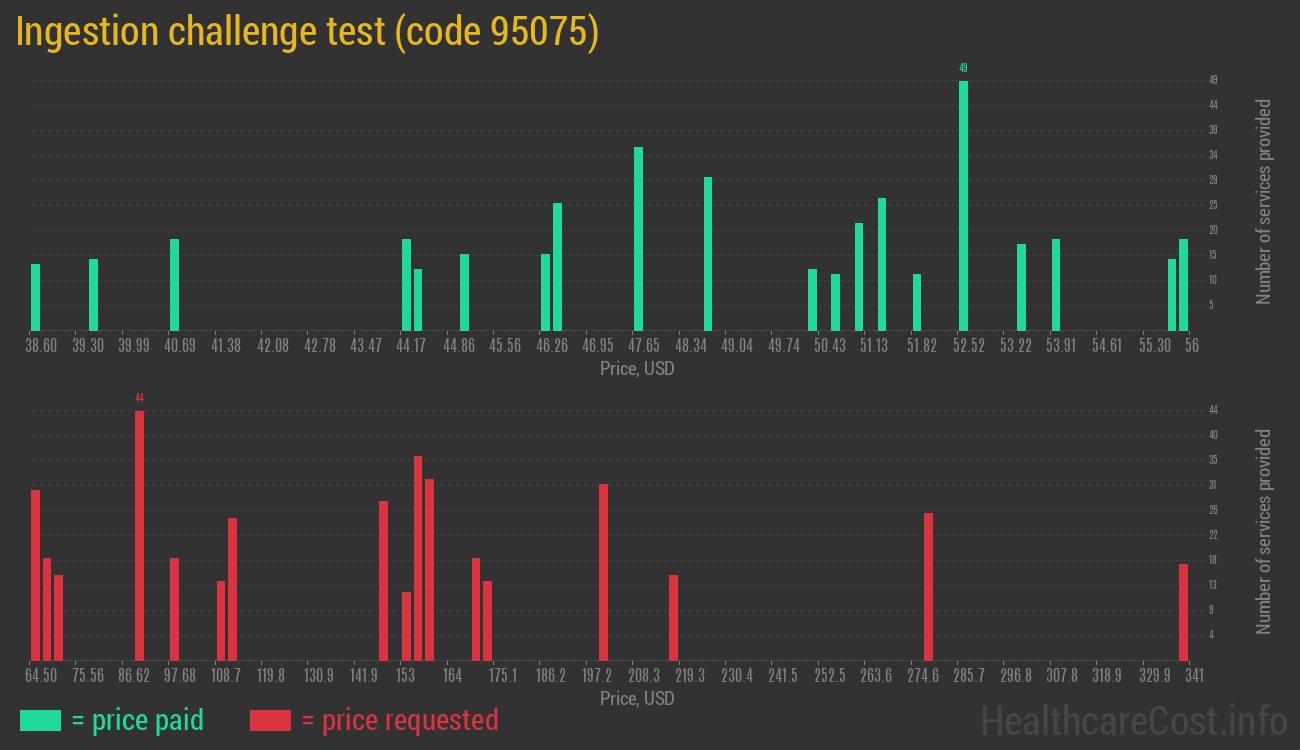Click the rightmost red bar near 341
This screenshot has height=750, width=1300.
coord(1184,610)
